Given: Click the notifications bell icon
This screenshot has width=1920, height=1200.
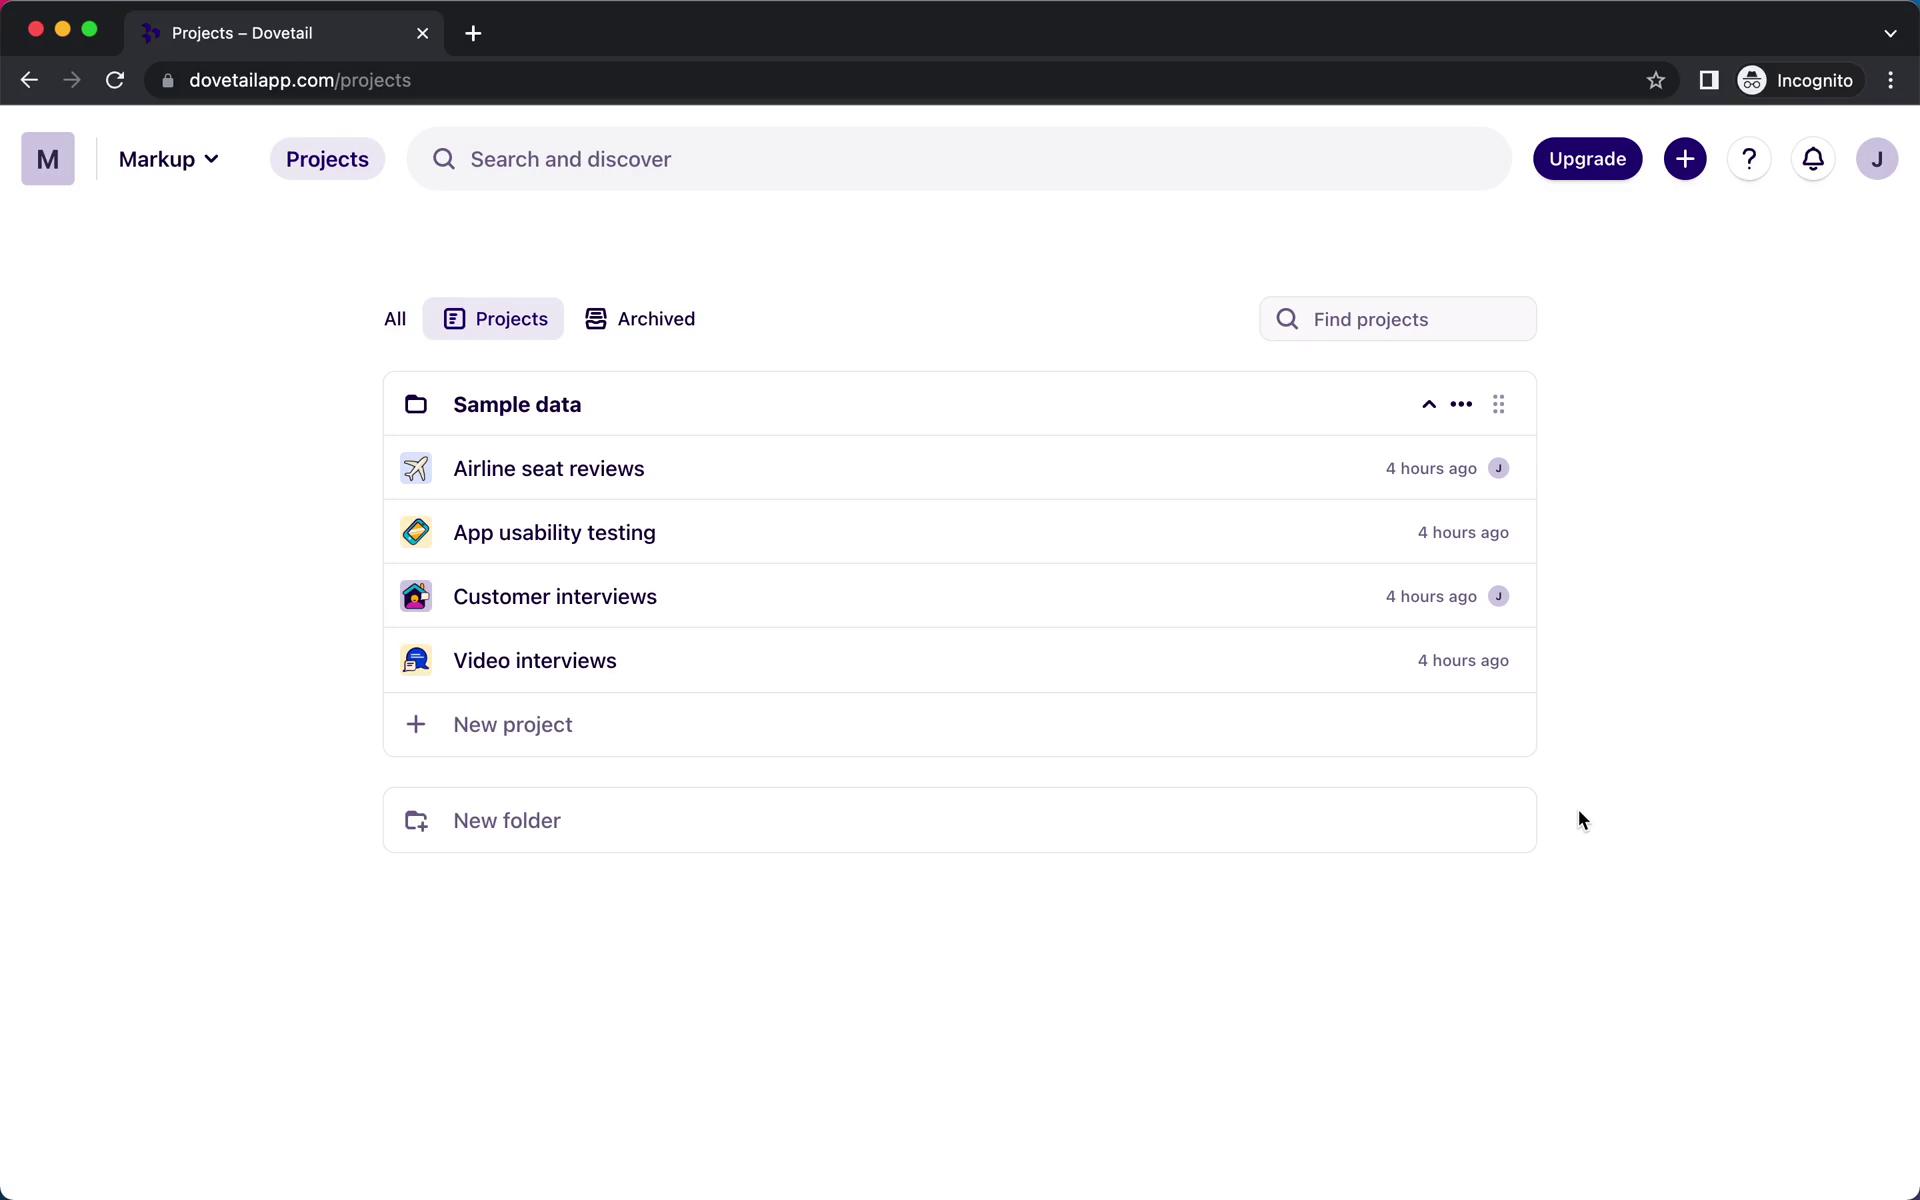Looking at the screenshot, I should (x=1812, y=158).
